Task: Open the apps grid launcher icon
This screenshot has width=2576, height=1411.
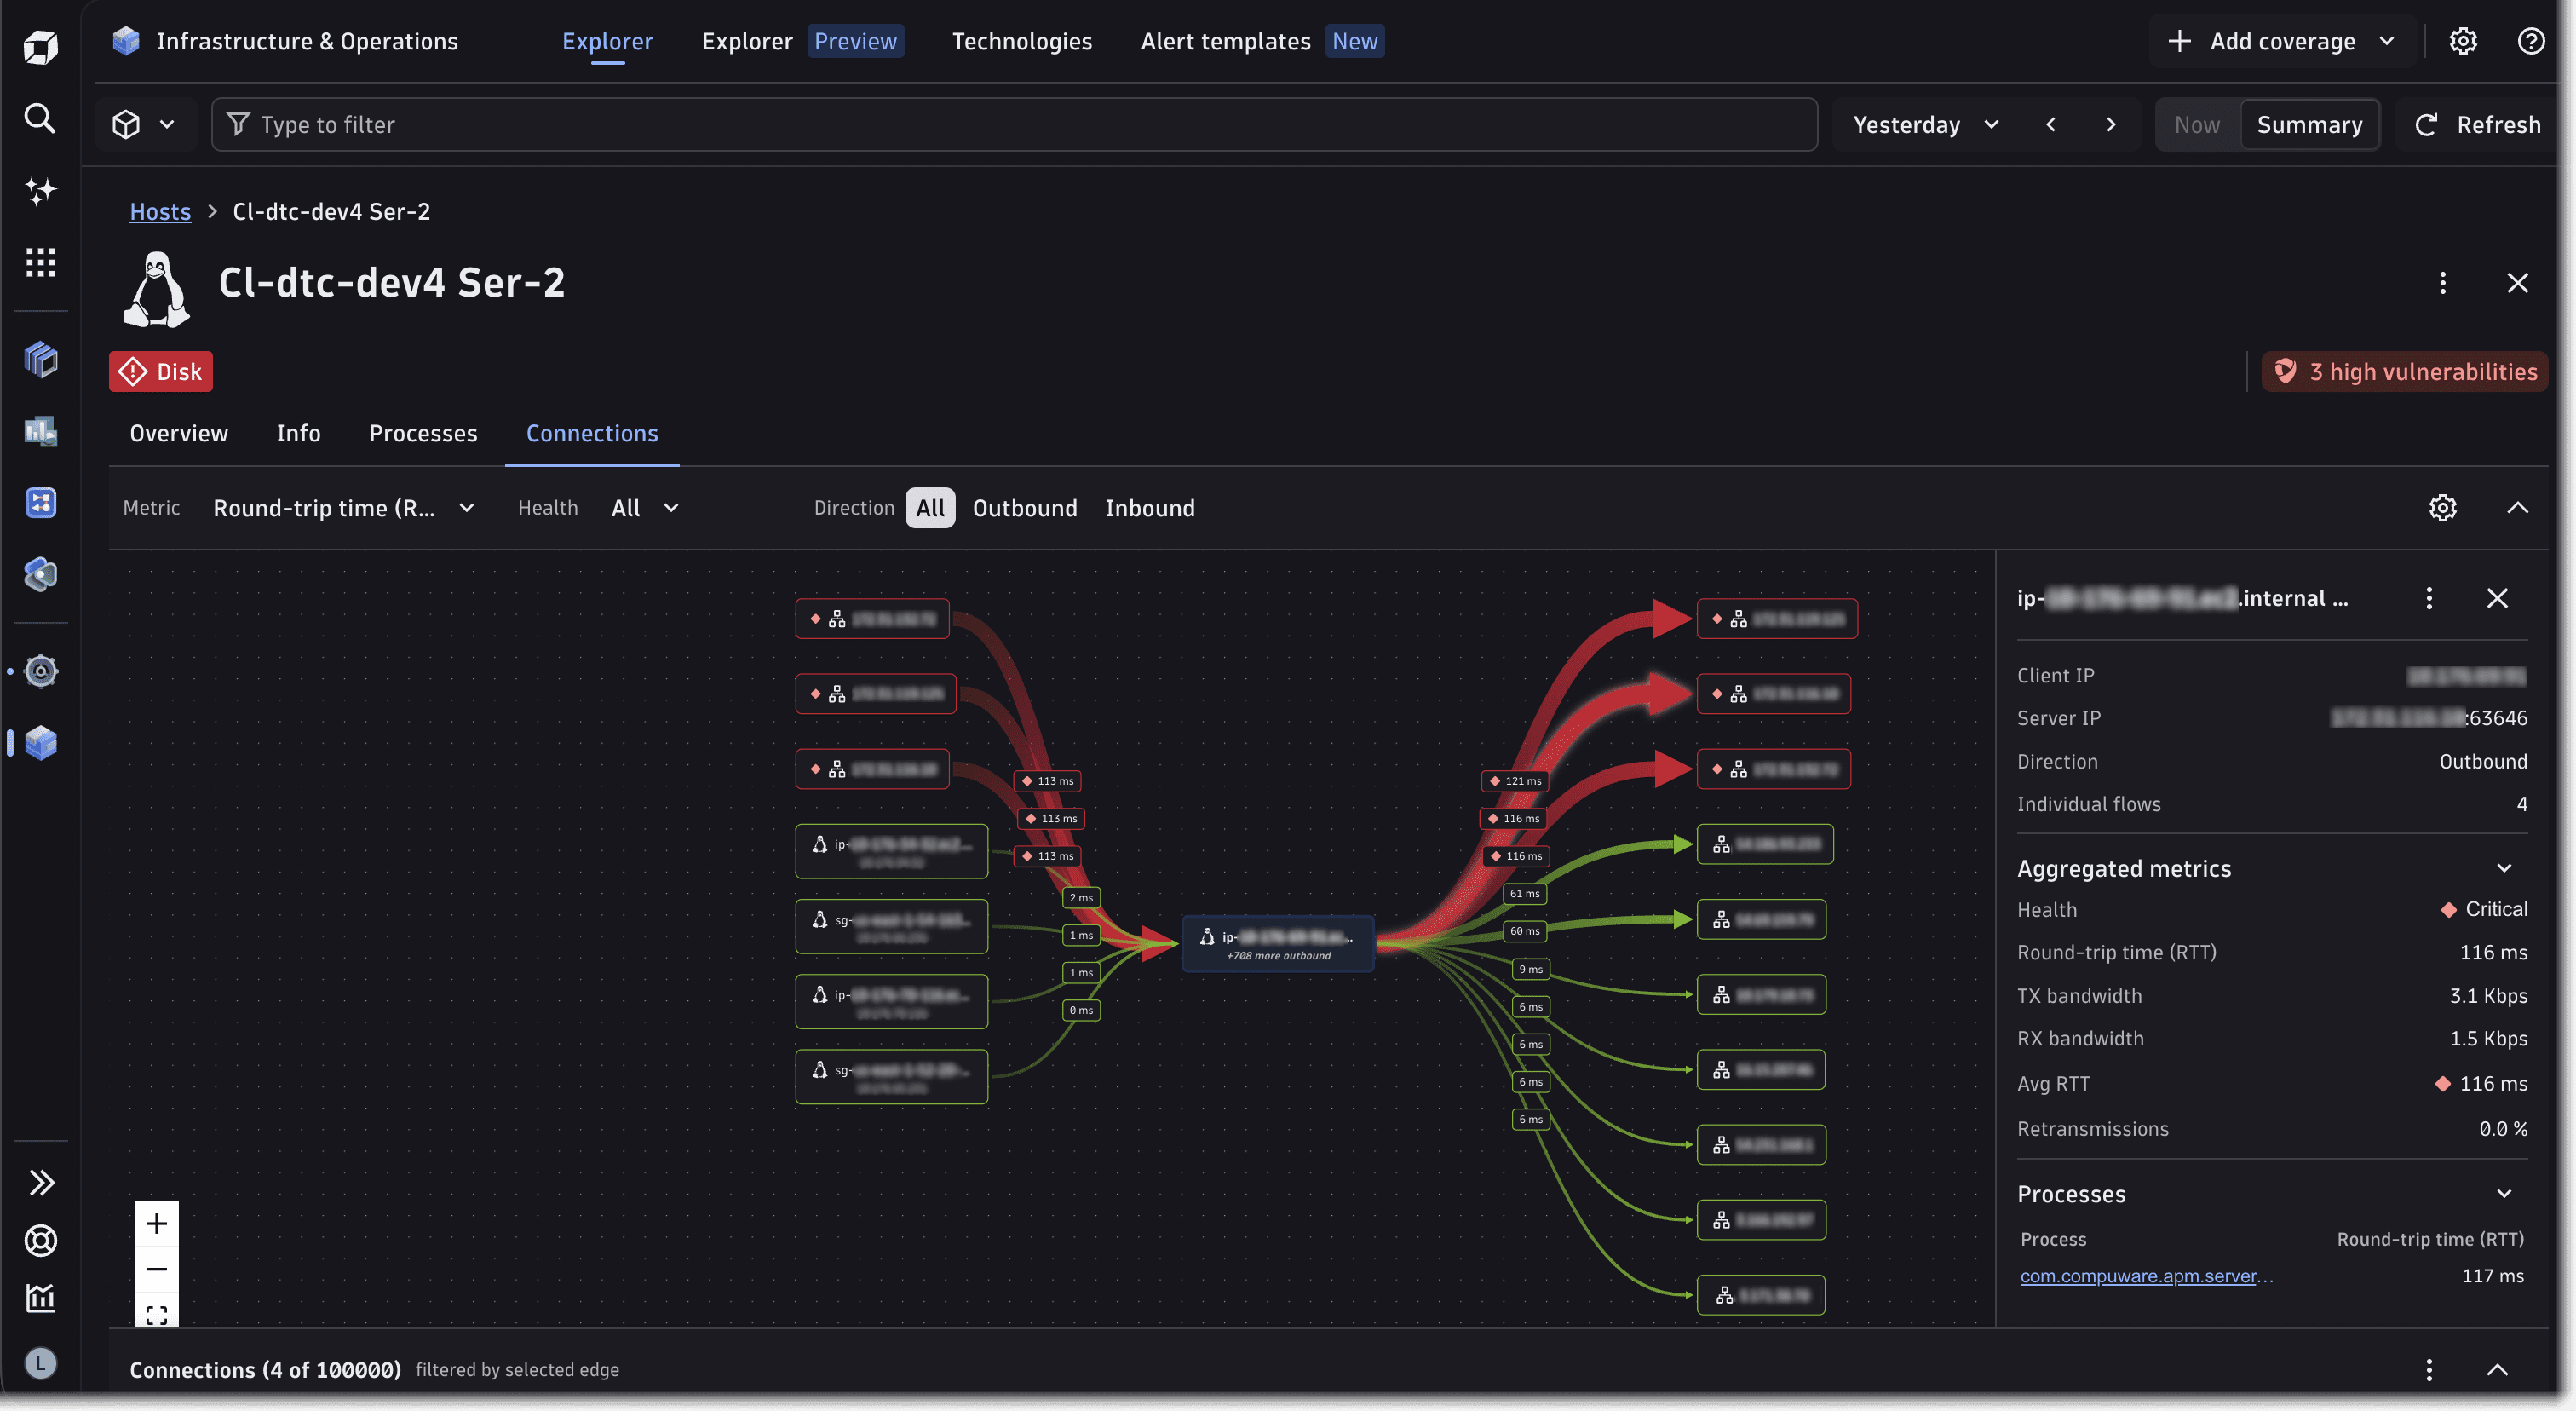Action: point(40,262)
